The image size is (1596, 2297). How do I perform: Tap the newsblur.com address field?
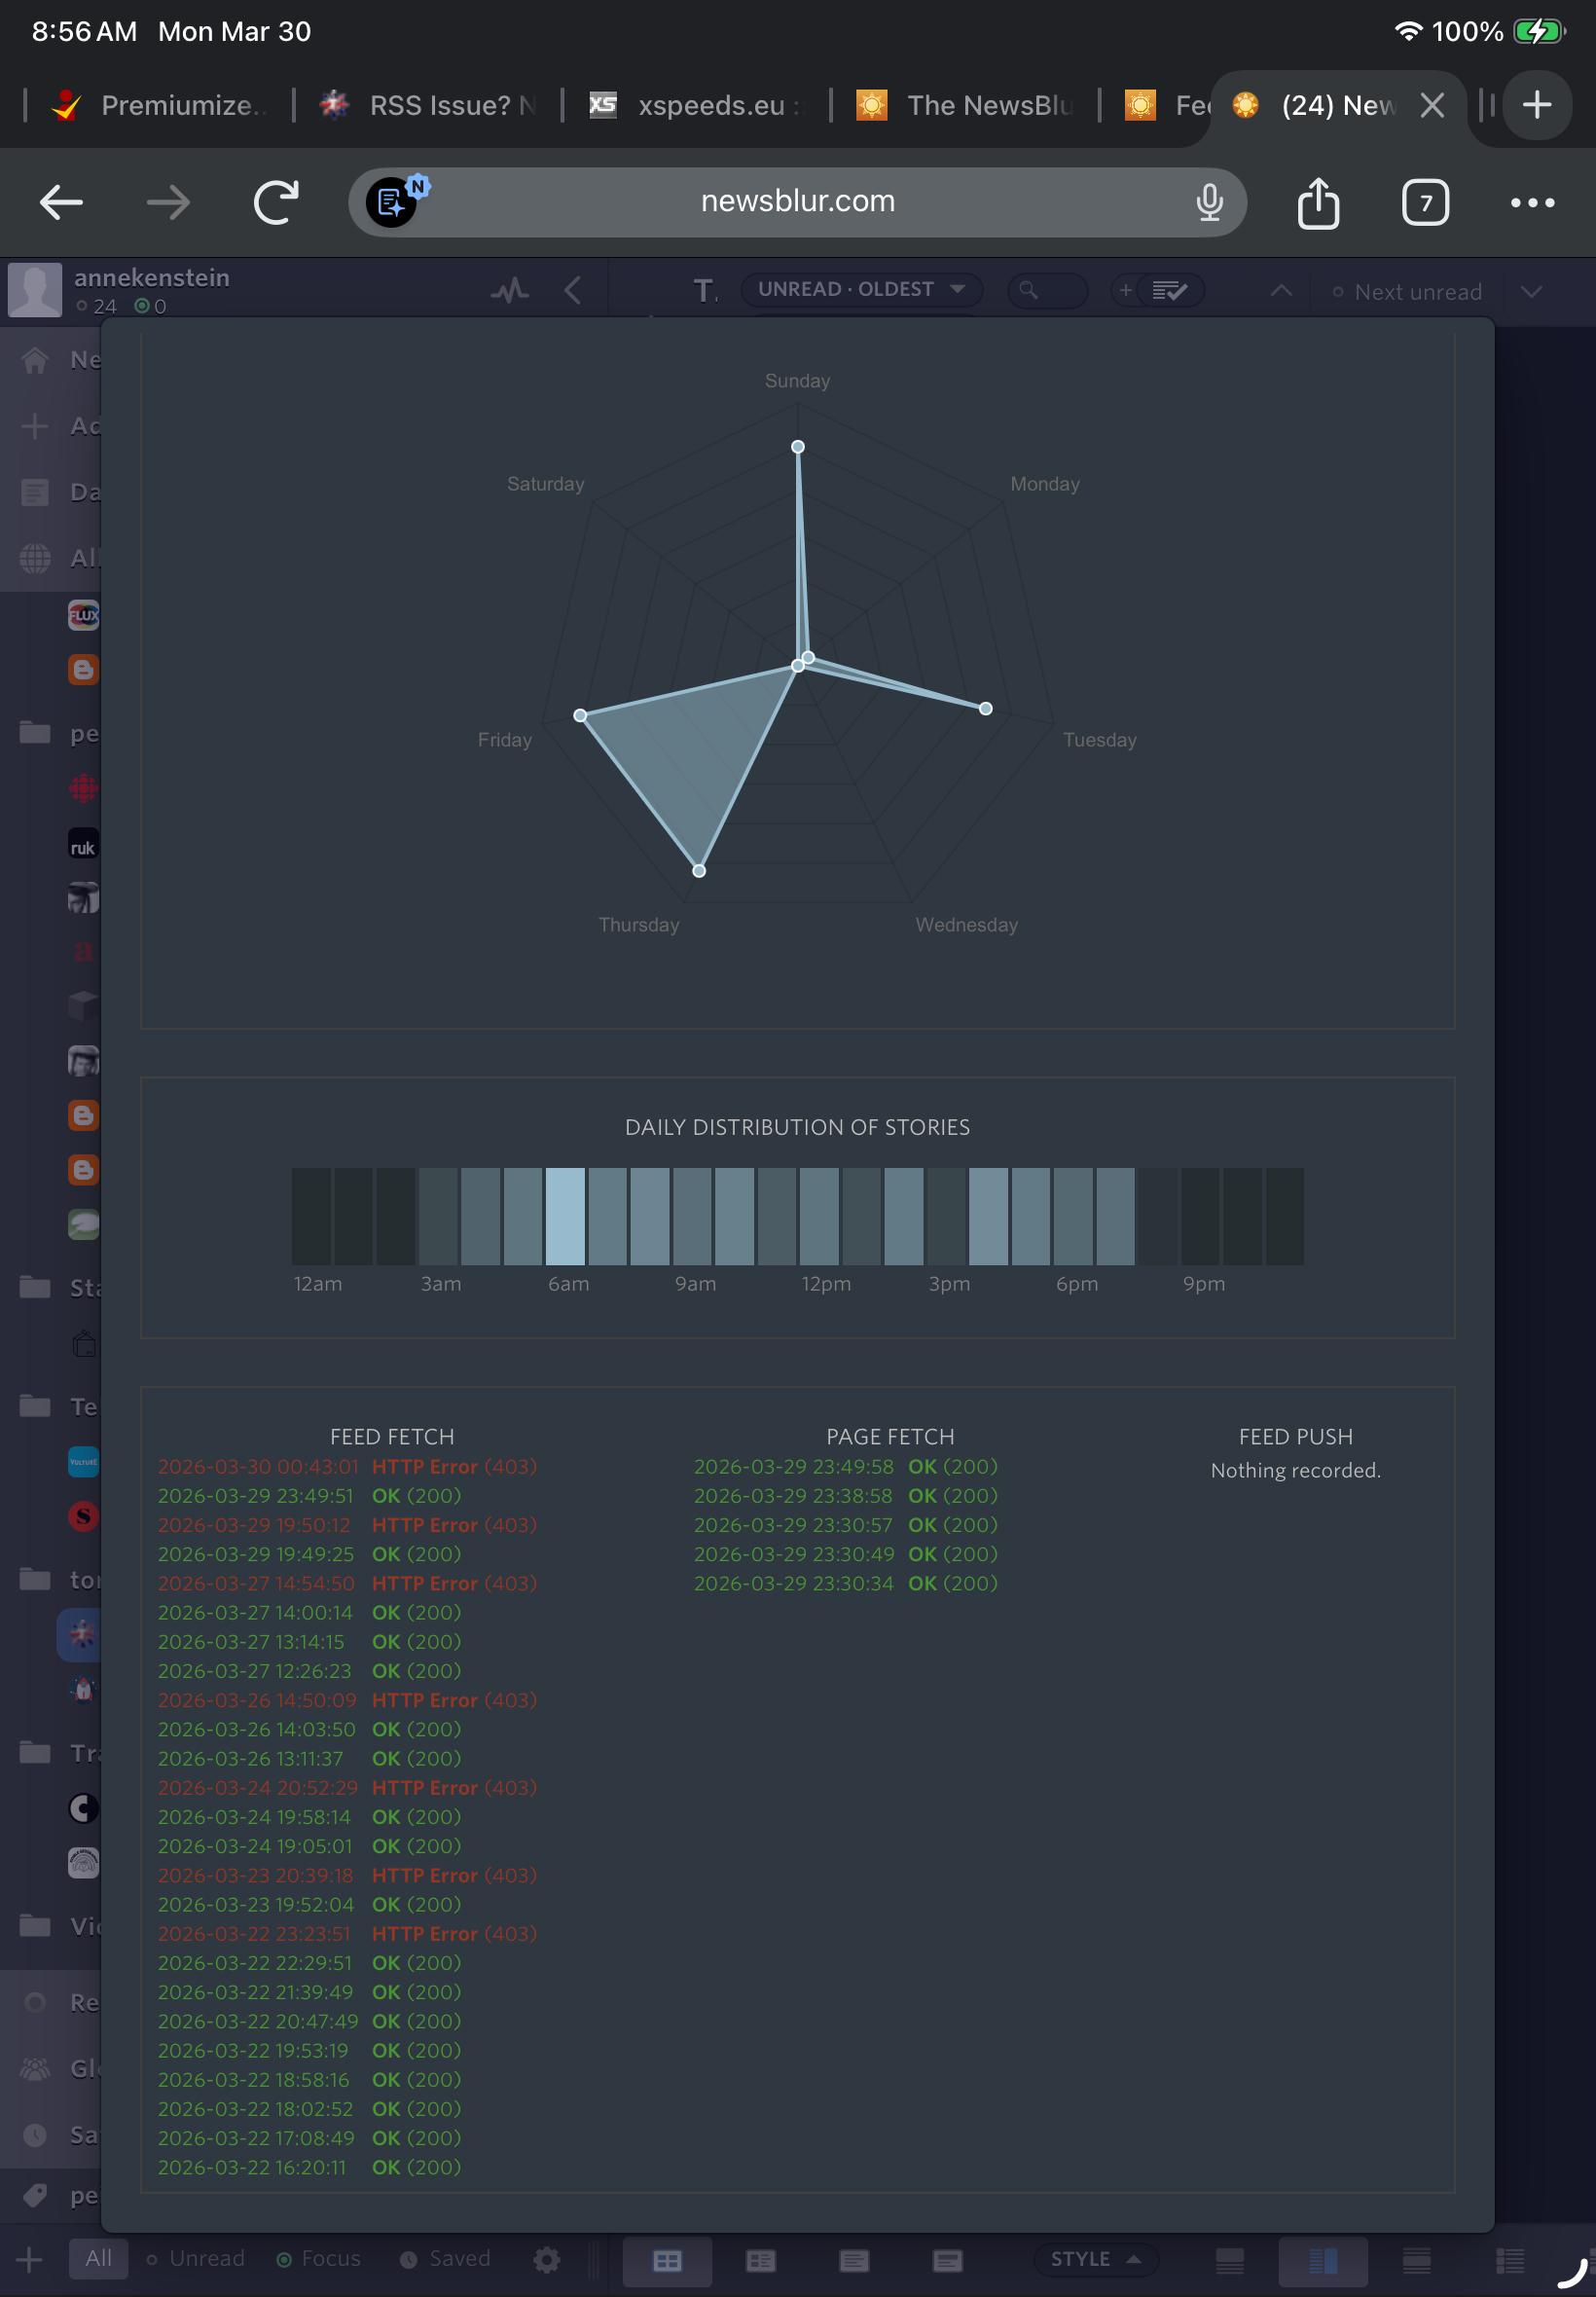[x=797, y=202]
